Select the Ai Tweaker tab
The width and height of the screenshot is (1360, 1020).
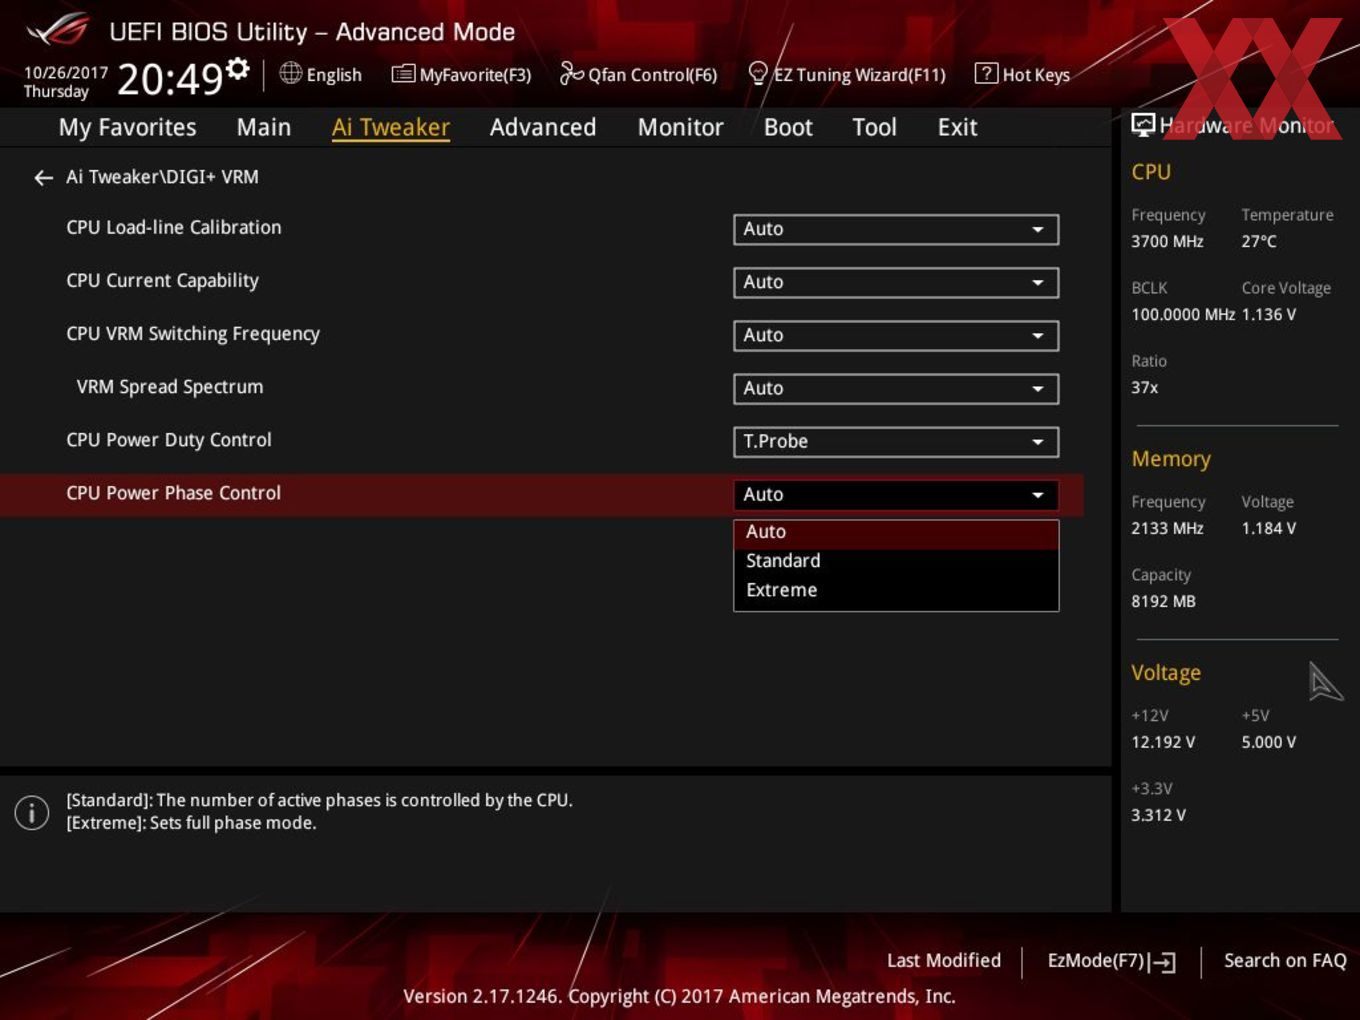(391, 127)
